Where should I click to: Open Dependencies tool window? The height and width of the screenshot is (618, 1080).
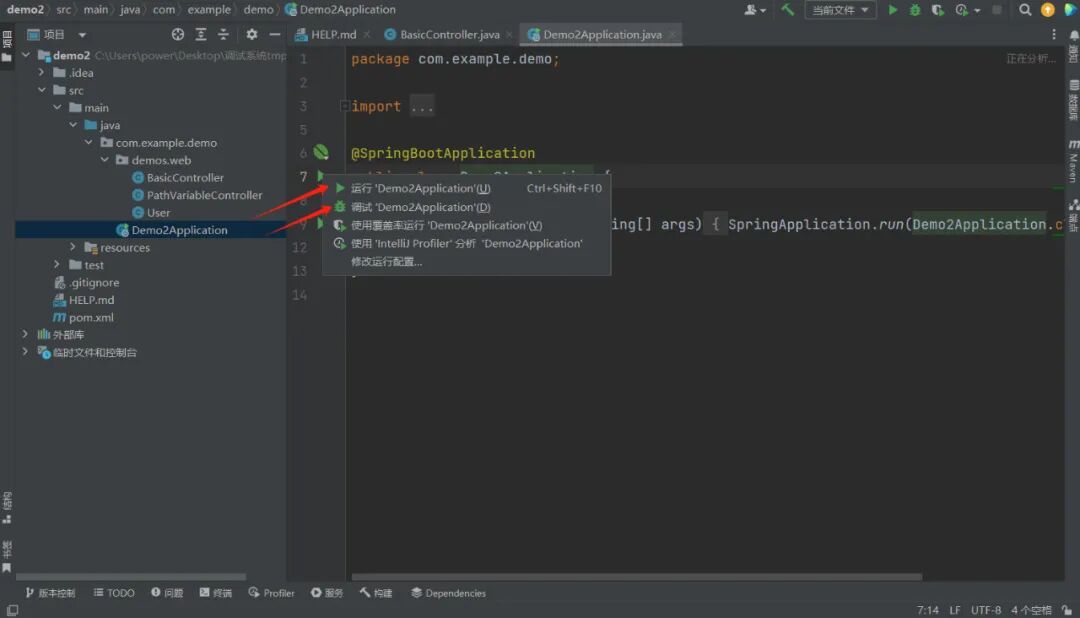[x=448, y=593]
